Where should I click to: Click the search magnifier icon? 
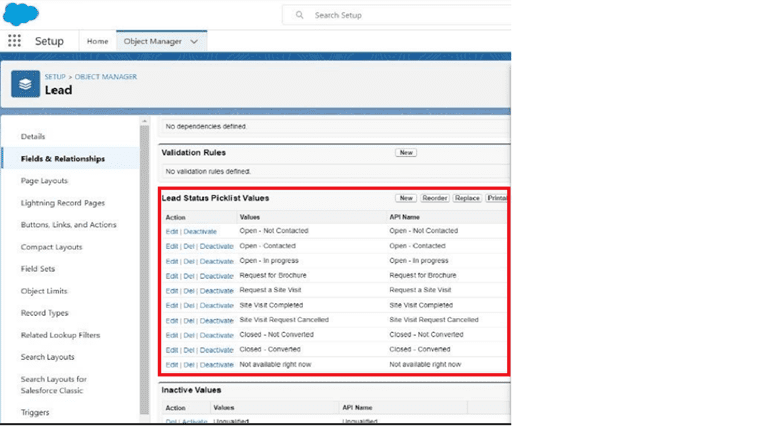click(x=299, y=15)
